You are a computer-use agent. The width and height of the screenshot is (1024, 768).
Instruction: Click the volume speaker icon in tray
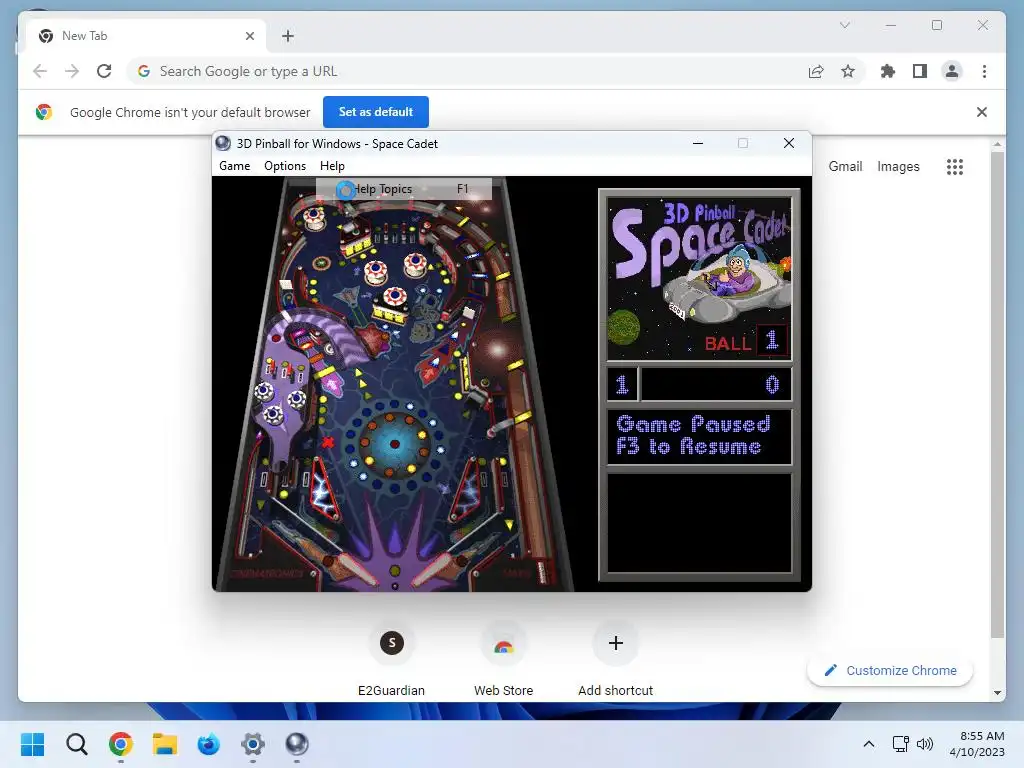924,744
